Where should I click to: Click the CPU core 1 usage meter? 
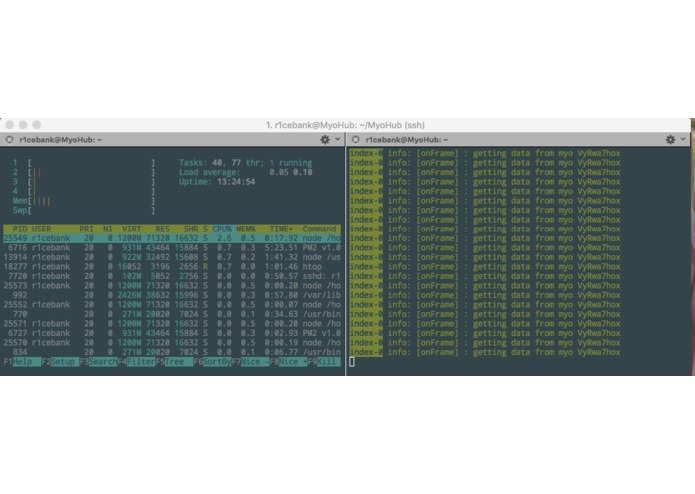tap(84, 163)
